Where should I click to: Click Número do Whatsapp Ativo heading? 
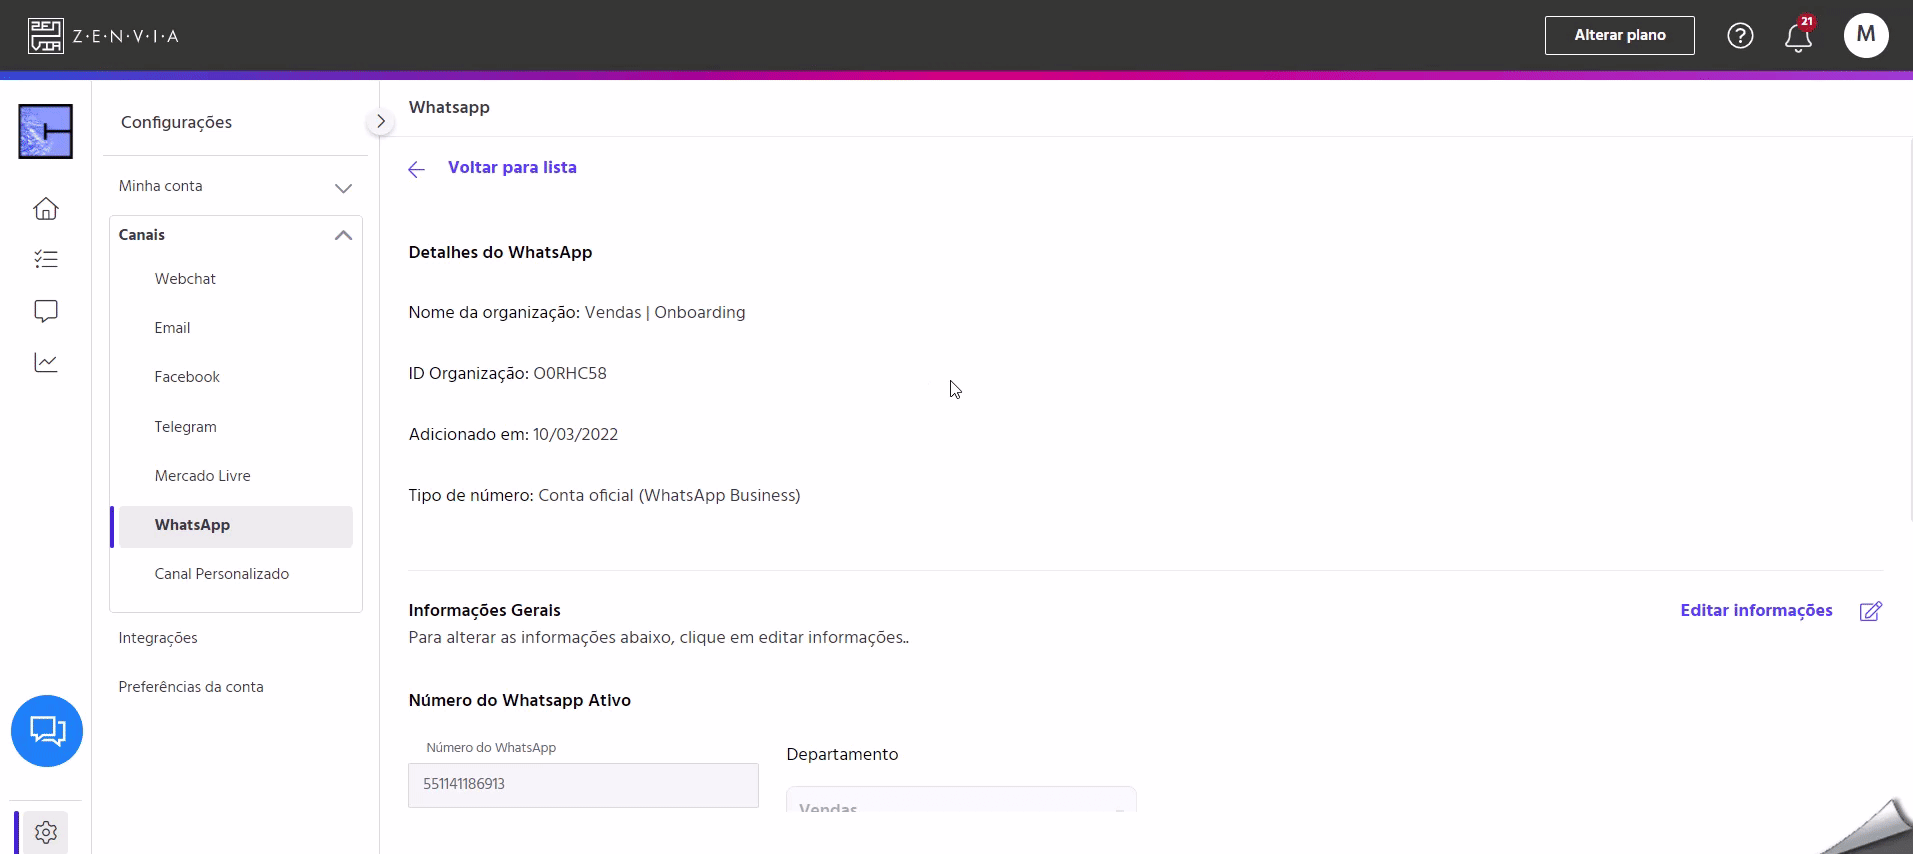coord(519,701)
